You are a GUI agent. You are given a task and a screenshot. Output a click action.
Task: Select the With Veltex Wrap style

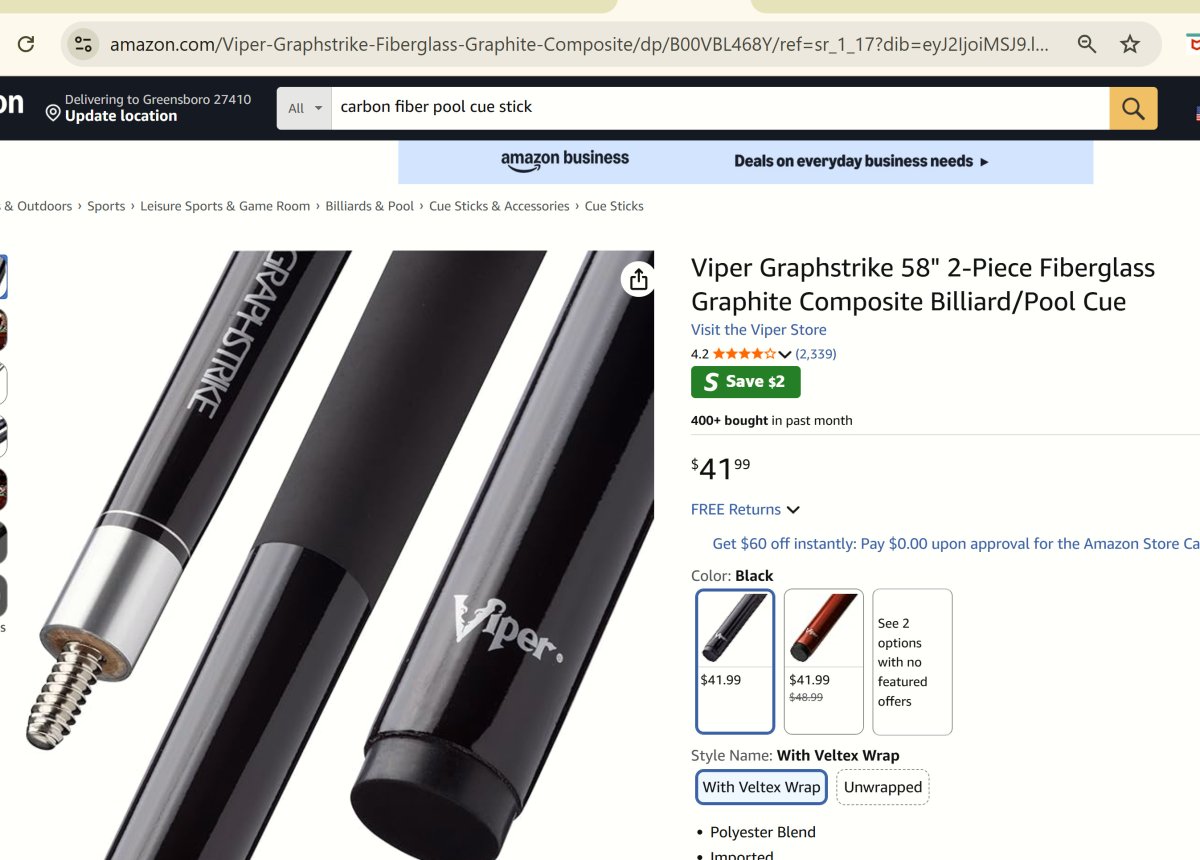(x=761, y=787)
